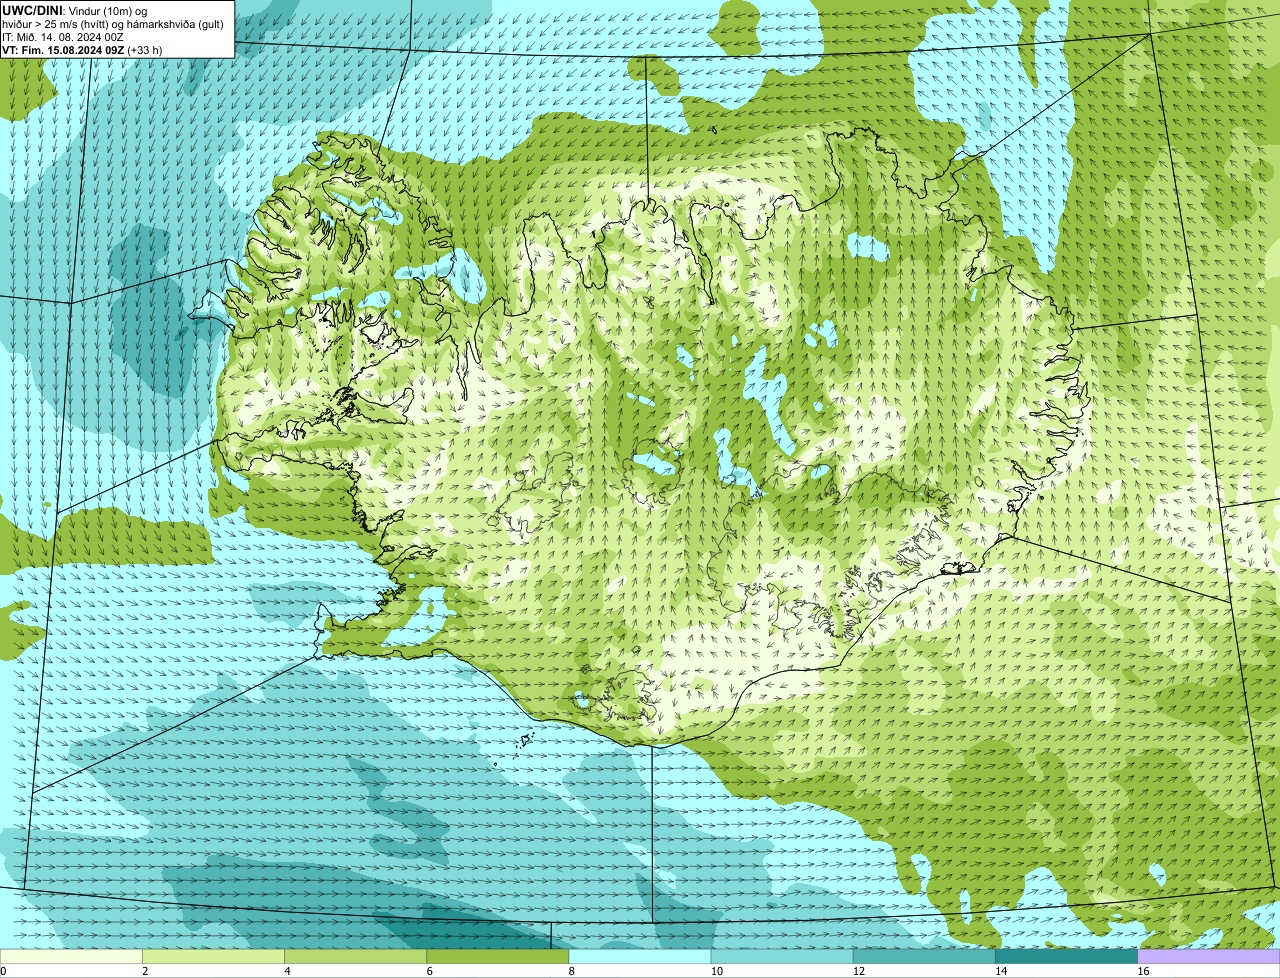The height and width of the screenshot is (978, 1280).
Task: Click the "8" label on the color scale
Action: point(572,971)
